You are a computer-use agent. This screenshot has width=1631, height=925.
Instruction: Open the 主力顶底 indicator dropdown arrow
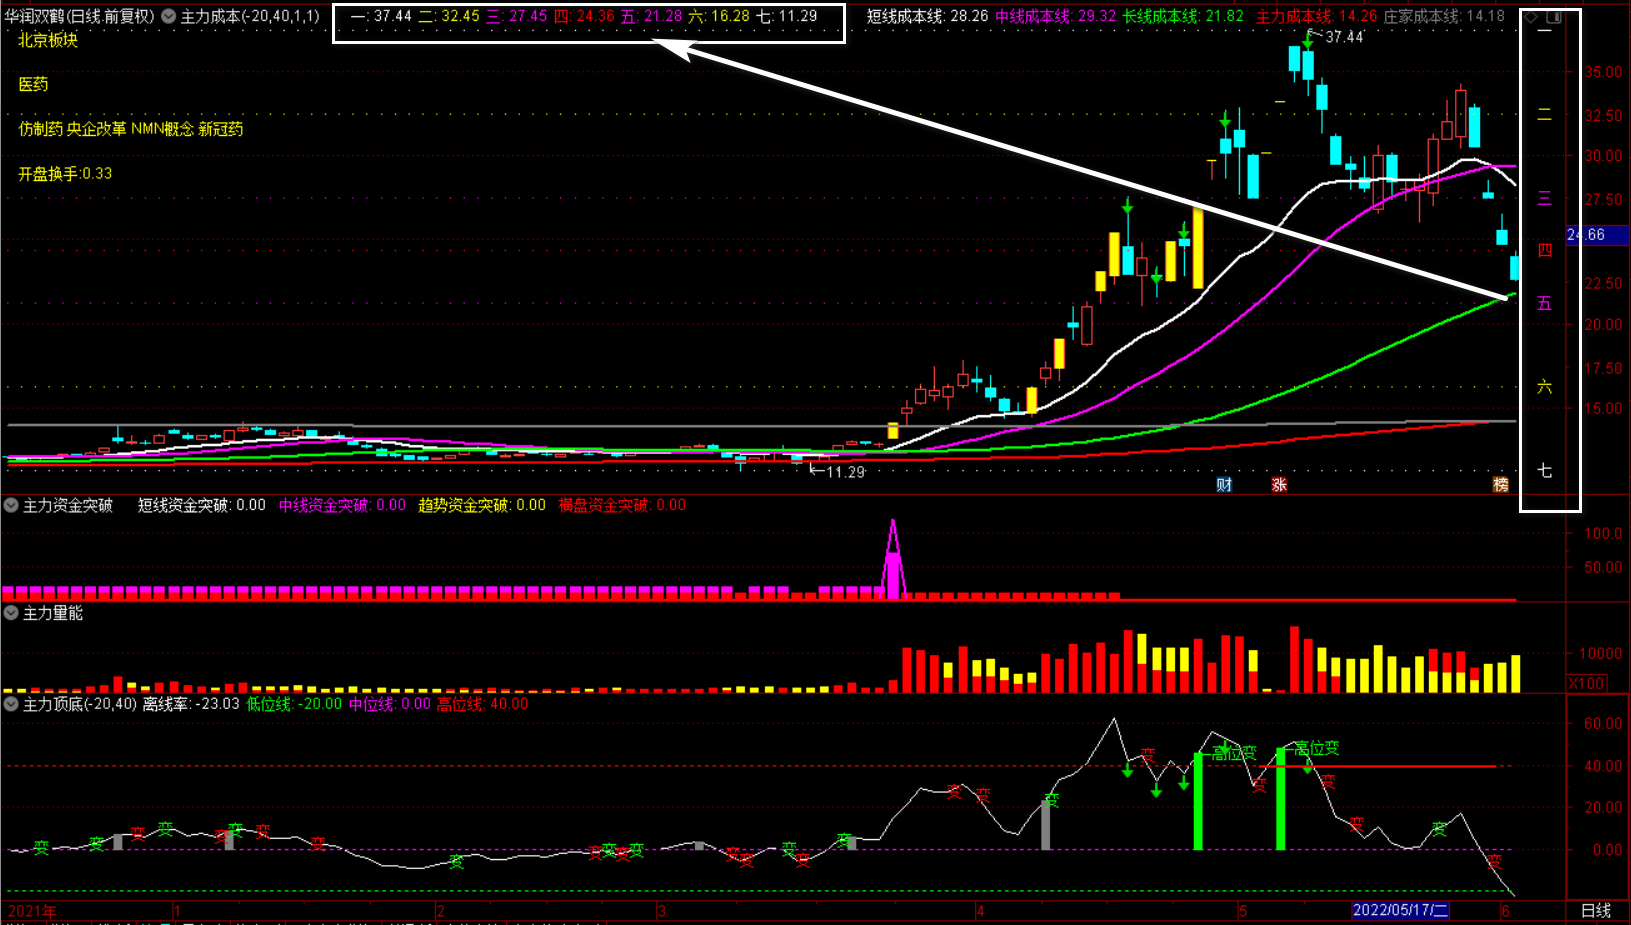pos(11,704)
